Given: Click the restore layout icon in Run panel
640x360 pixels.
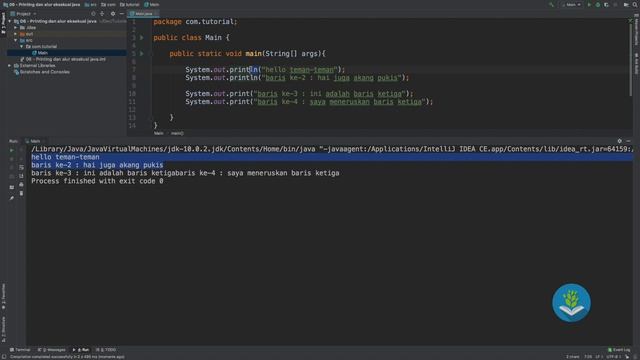Looking at the screenshot, I should [12, 187].
